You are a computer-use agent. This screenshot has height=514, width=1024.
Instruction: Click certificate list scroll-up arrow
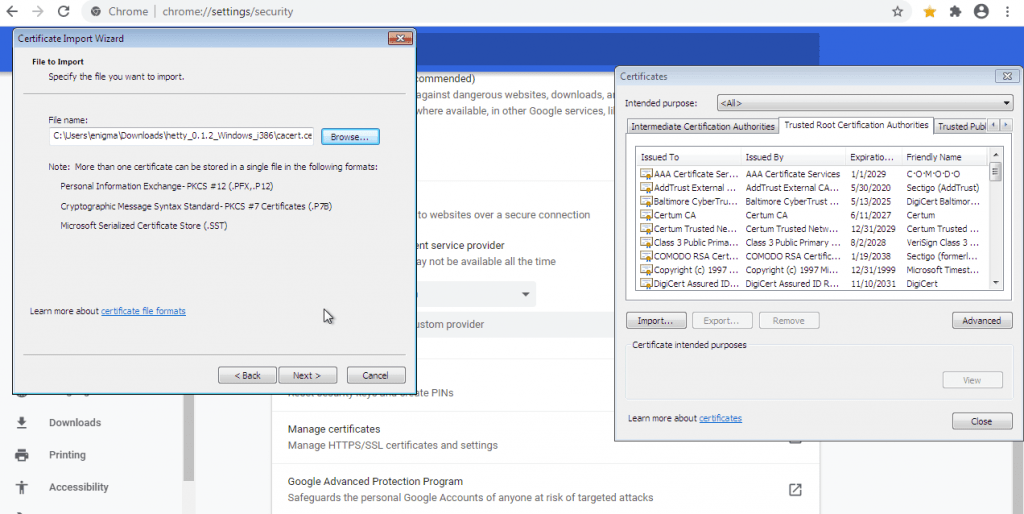(995, 155)
